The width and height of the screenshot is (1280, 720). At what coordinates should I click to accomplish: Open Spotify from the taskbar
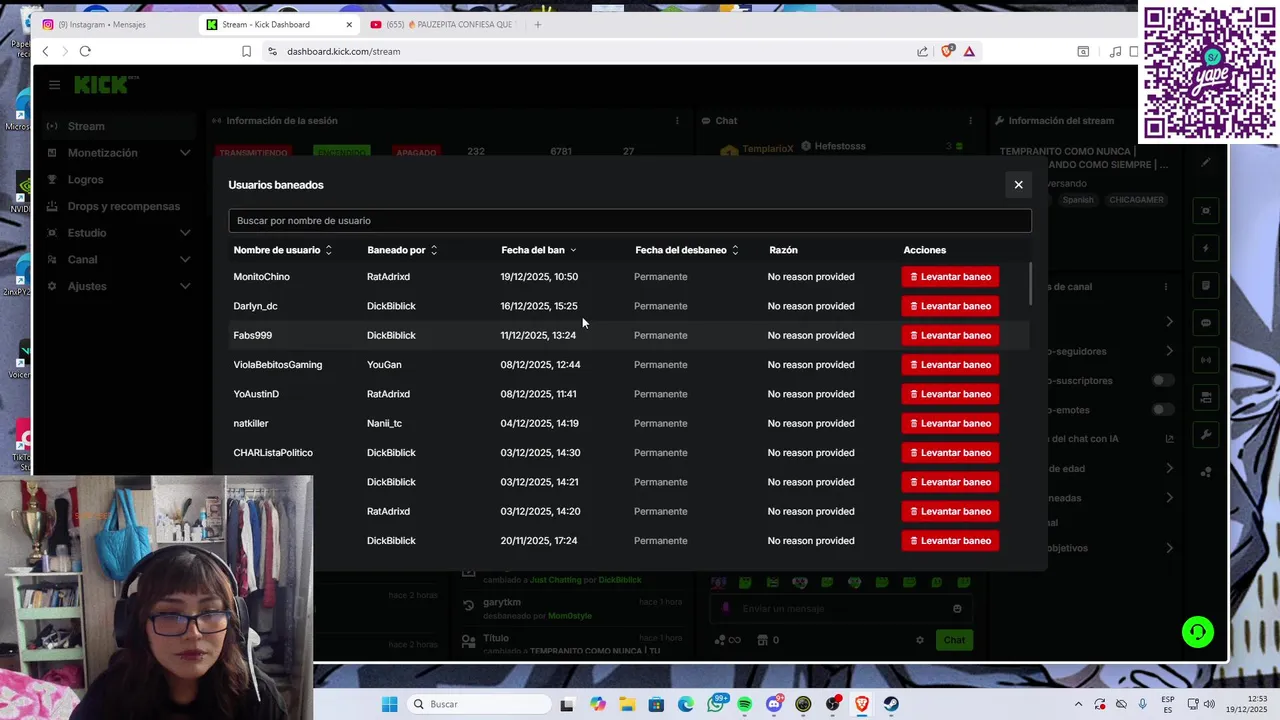744,704
